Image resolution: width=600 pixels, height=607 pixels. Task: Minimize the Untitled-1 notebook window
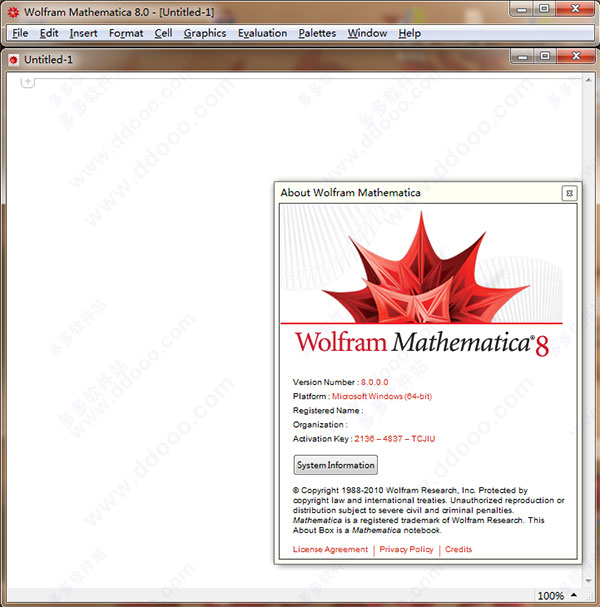pyautogui.click(x=523, y=57)
